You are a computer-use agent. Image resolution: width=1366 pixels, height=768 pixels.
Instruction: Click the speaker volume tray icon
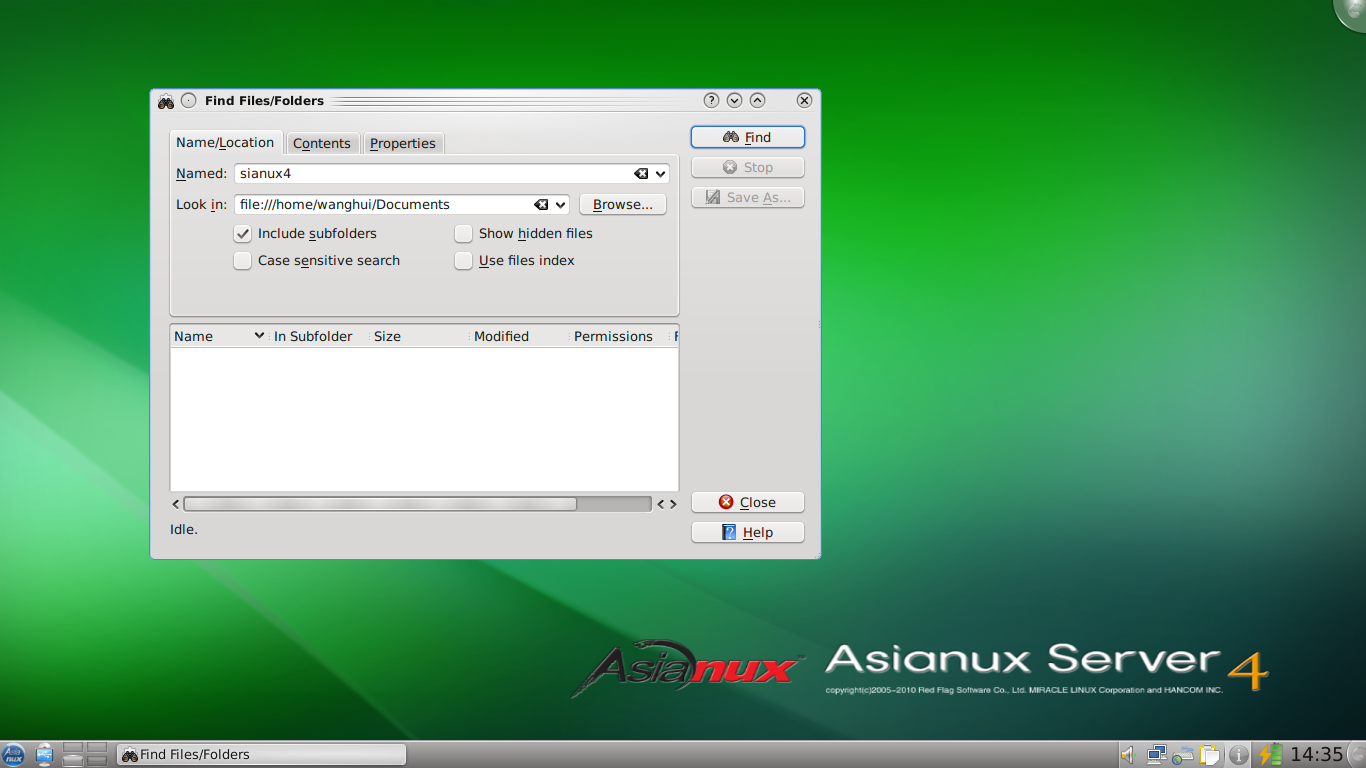pos(1128,755)
